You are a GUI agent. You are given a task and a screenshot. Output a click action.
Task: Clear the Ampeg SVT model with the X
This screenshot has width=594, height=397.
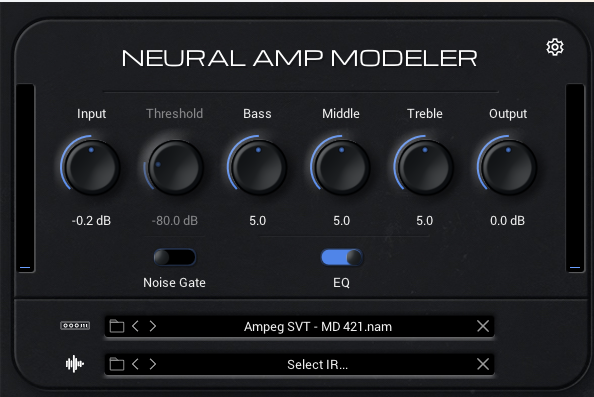pyautogui.click(x=483, y=326)
